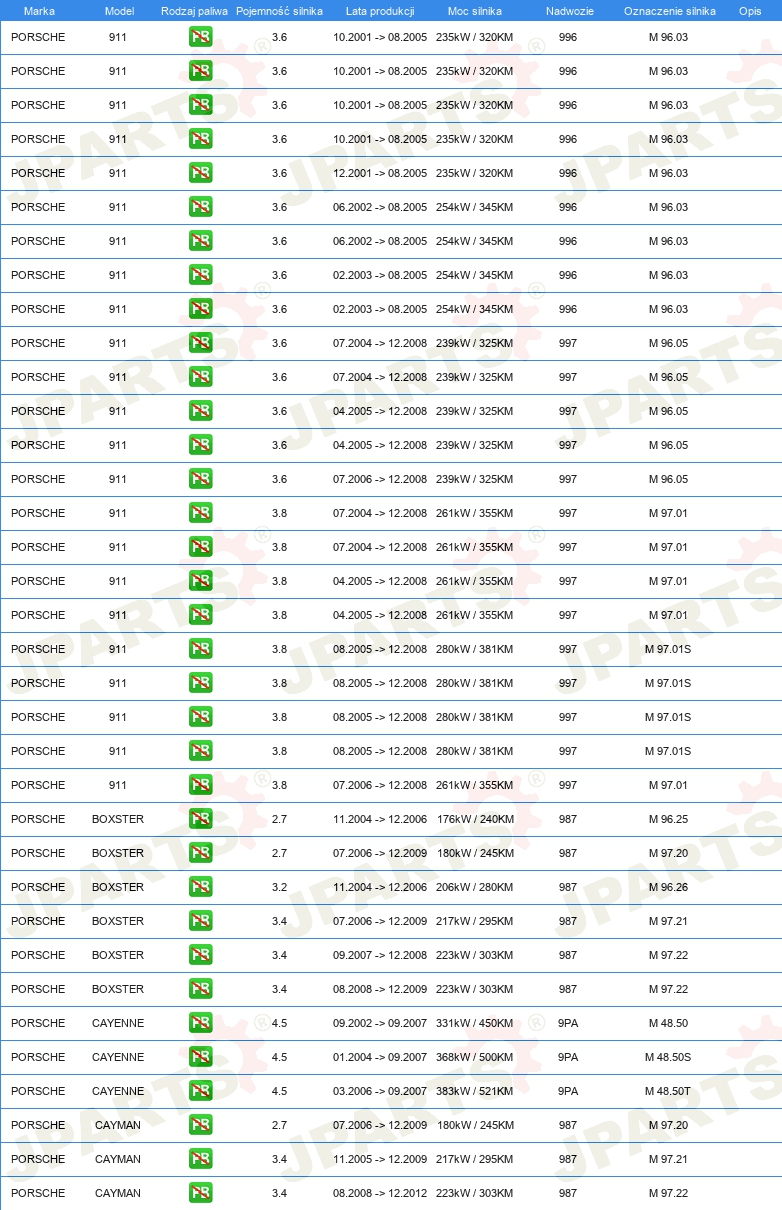Click CAYENNE in the 521KM row
782x1210 pixels.
[118, 1091]
